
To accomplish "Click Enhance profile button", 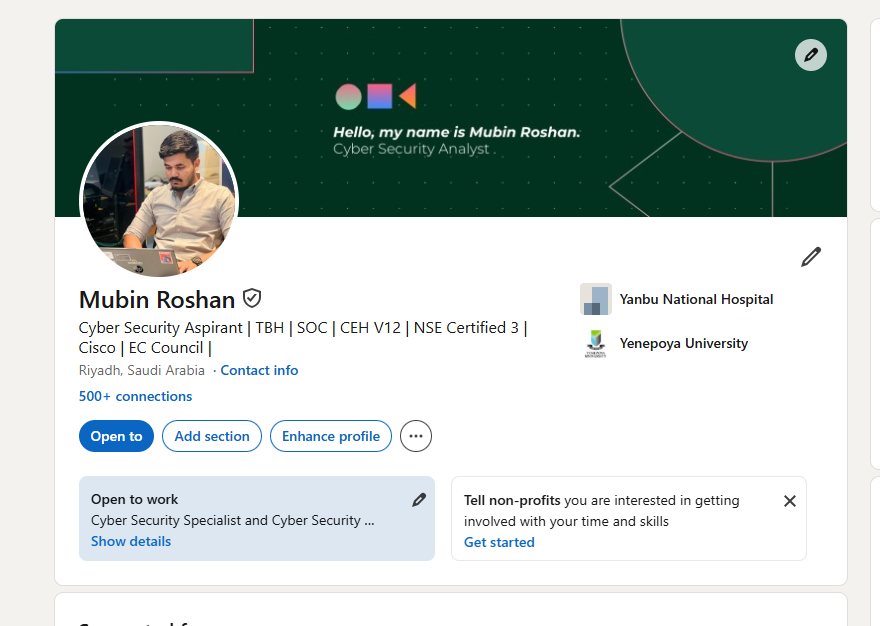I will (330, 436).
